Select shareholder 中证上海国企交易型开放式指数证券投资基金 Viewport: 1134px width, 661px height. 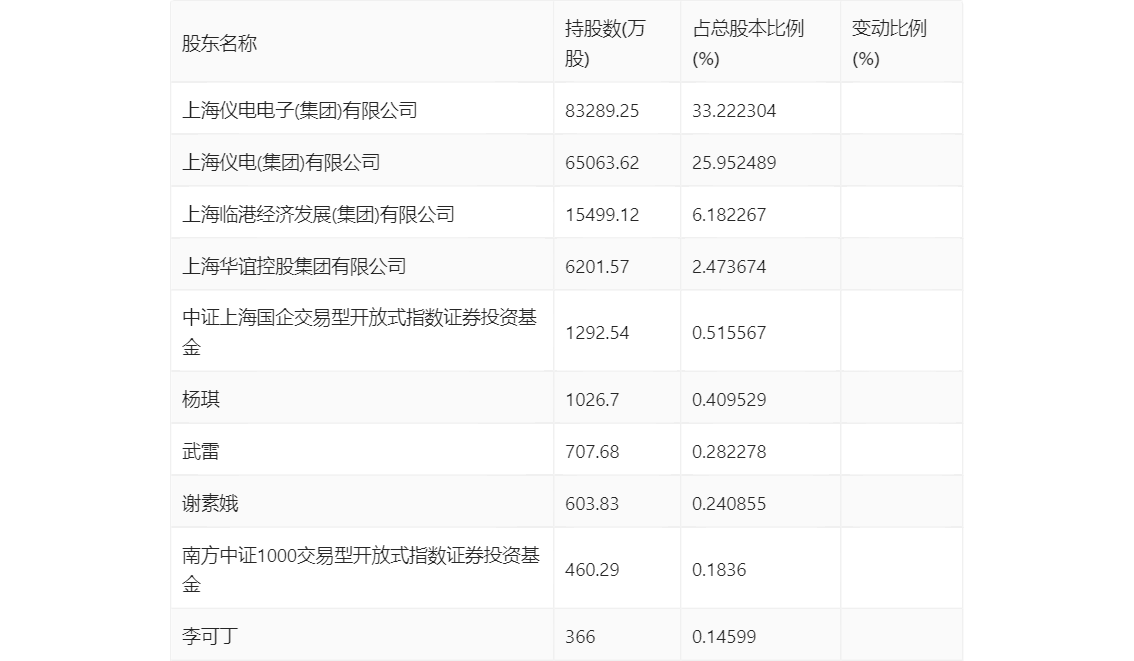pyautogui.click(x=359, y=332)
